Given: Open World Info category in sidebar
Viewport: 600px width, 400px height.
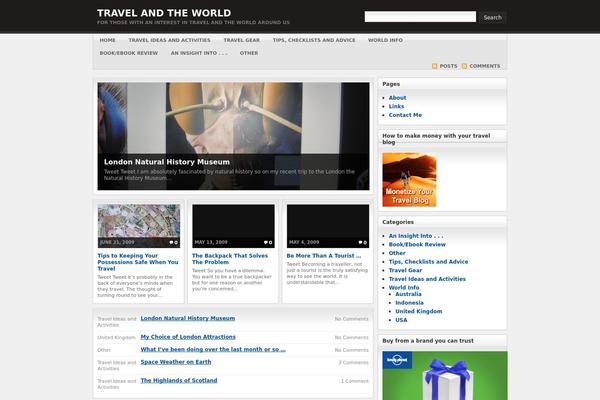Looking at the screenshot, I should [x=404, y=287].
